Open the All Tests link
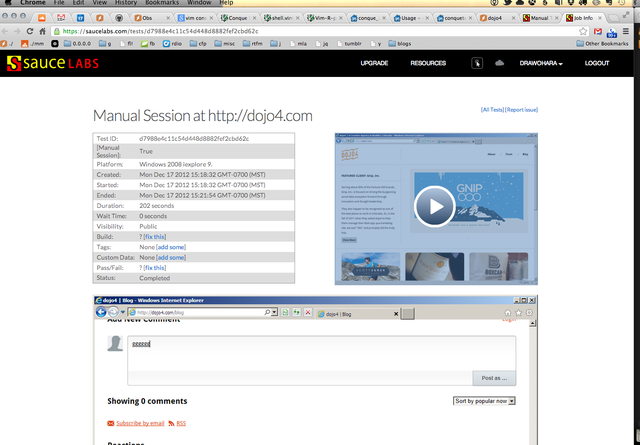Viewport: 640px width, 445px height. 492,109
